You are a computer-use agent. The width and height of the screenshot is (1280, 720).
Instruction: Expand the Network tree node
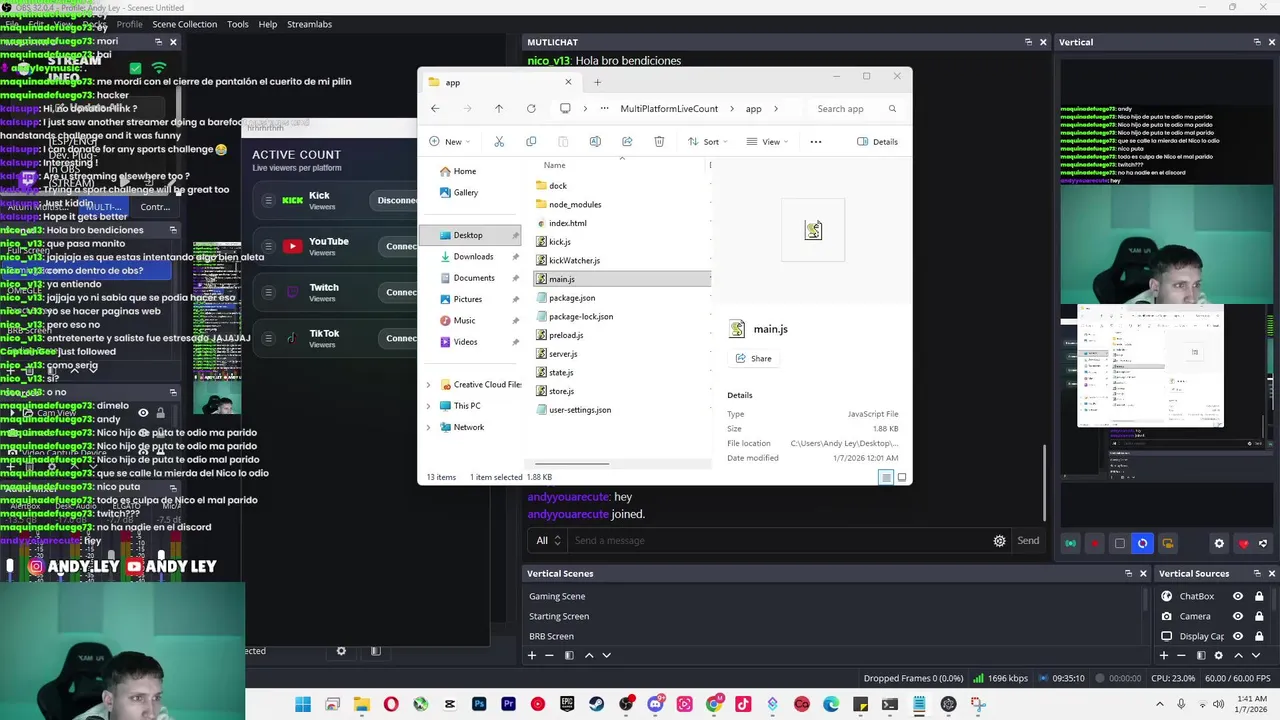(429, 427)
